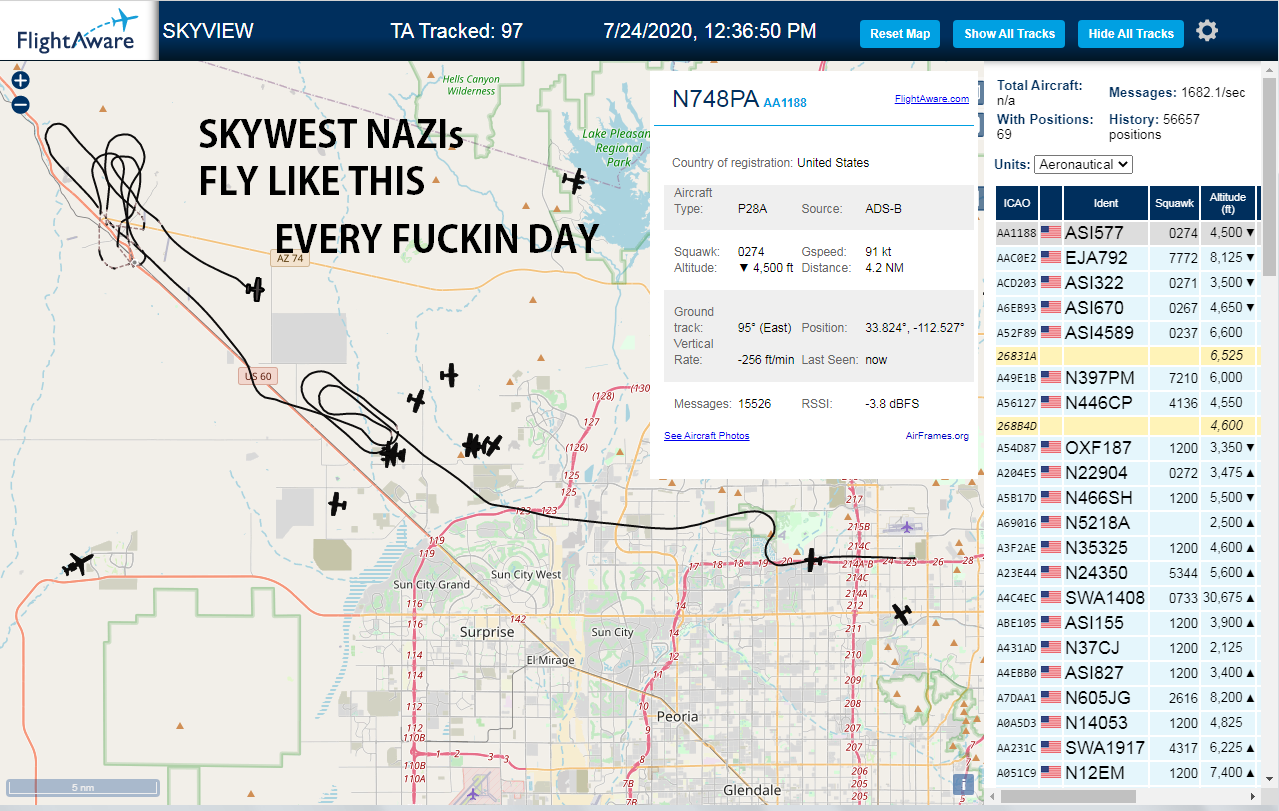Open the settings gear icon

1207,31
